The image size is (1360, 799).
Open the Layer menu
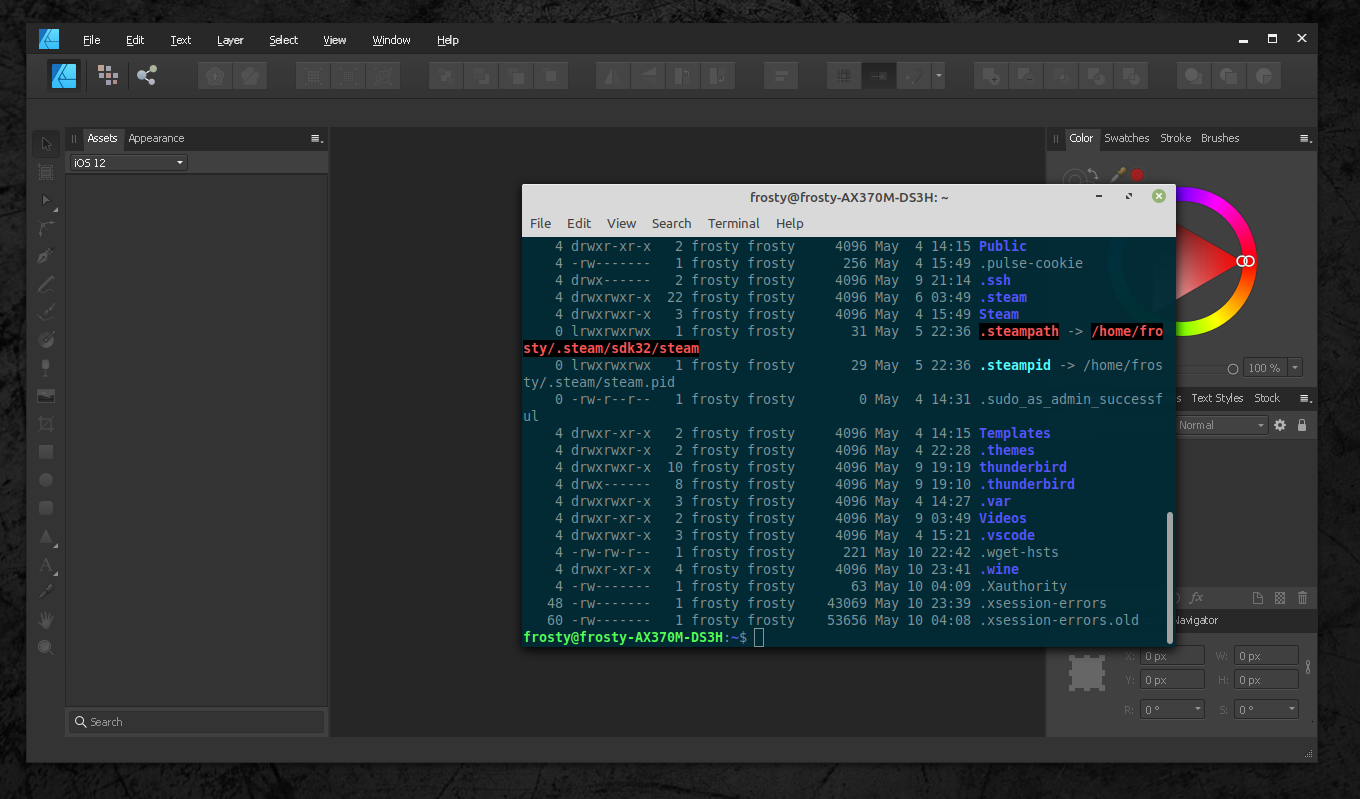click(230, 40)
